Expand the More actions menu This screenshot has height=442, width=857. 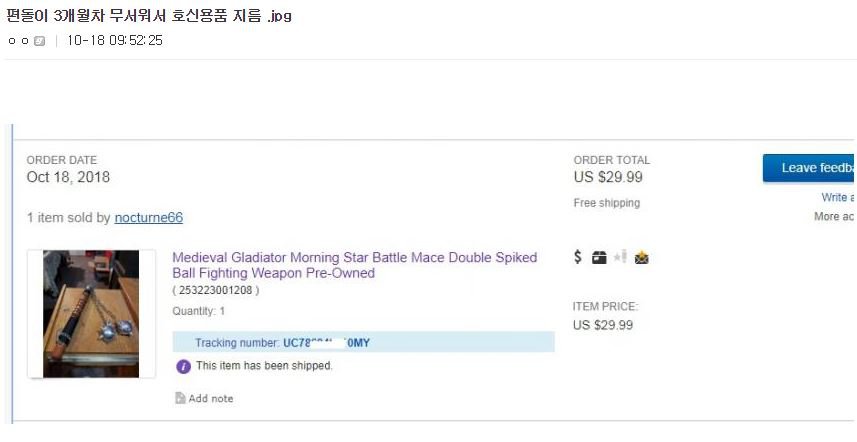tap(834, 216)
